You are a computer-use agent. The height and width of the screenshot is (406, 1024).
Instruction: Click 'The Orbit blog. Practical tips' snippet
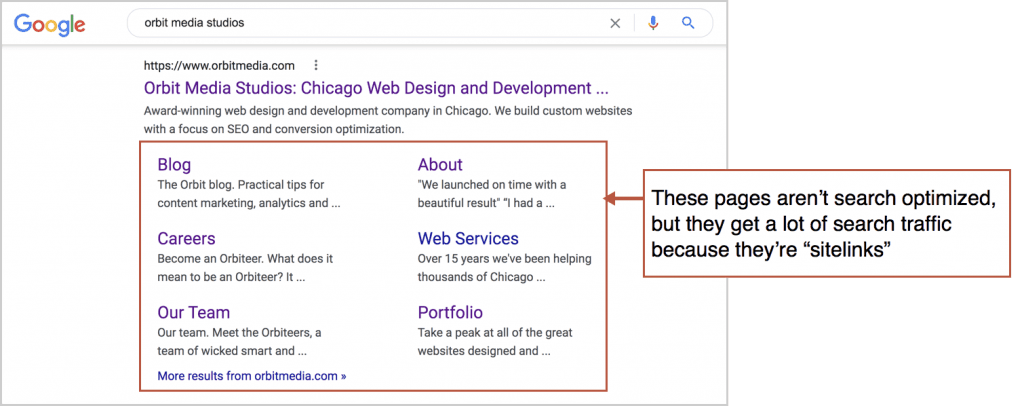pos(249,194)
